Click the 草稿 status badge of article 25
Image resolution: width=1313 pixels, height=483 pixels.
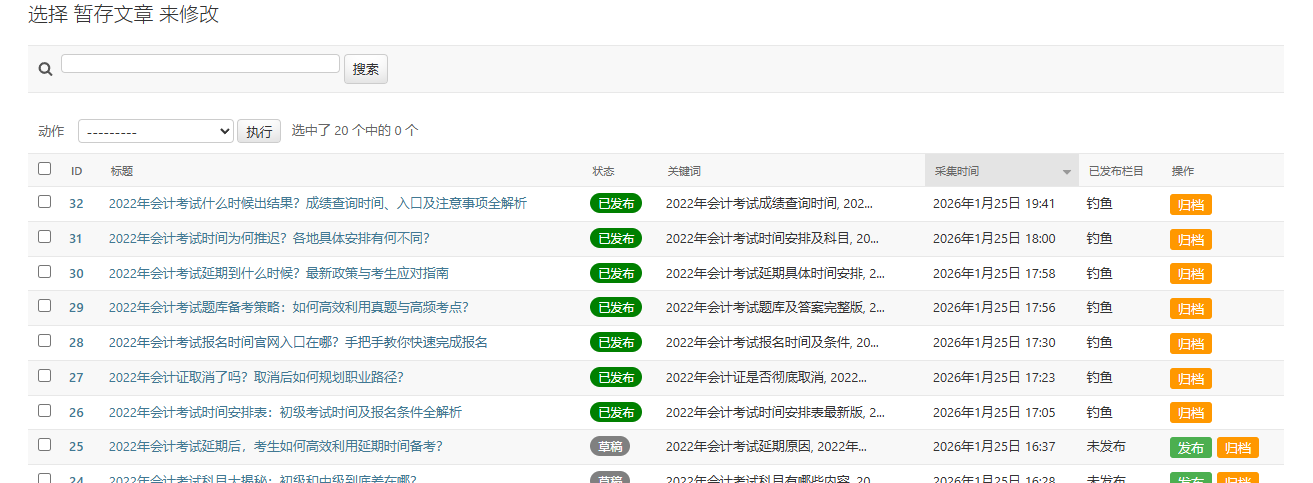pos(609,447)
